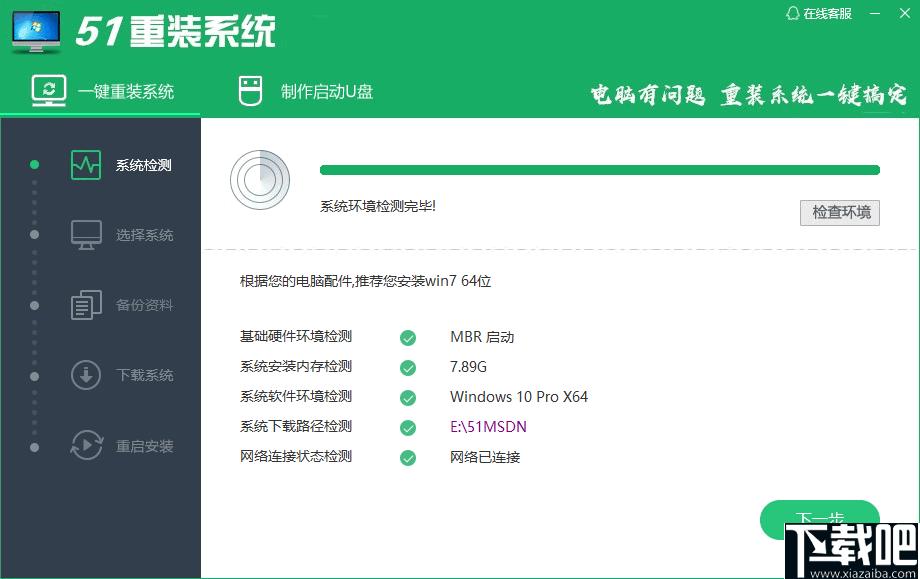The width and height of the screenshot is (920, 579).
Task: Click the 系统安装内存检测 label
Action: click(x=296, y=366)
